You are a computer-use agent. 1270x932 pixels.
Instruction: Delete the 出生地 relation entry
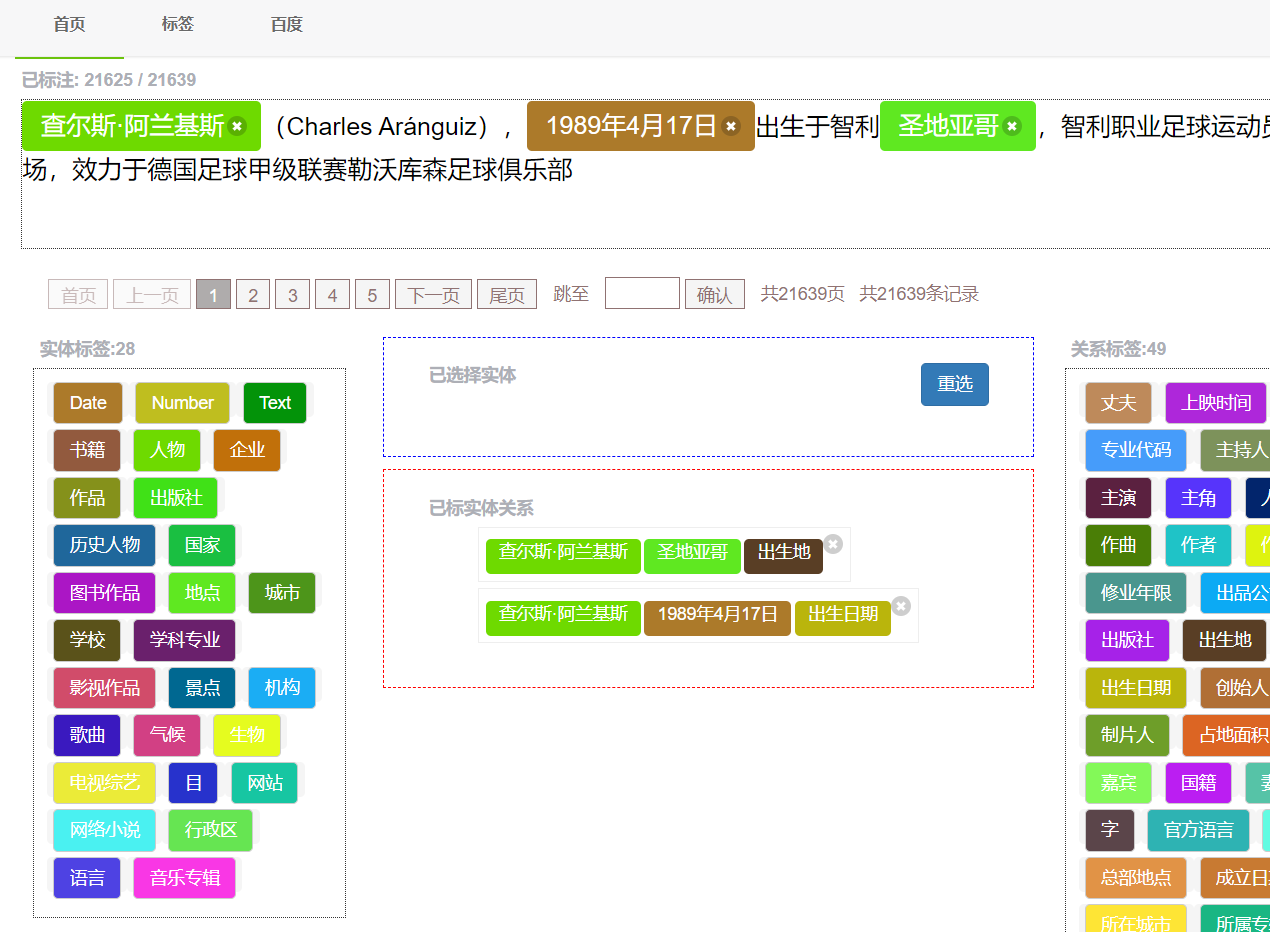click(833, 543)
